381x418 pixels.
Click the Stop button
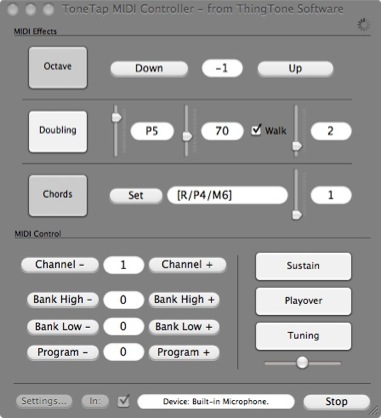point(337,402)
